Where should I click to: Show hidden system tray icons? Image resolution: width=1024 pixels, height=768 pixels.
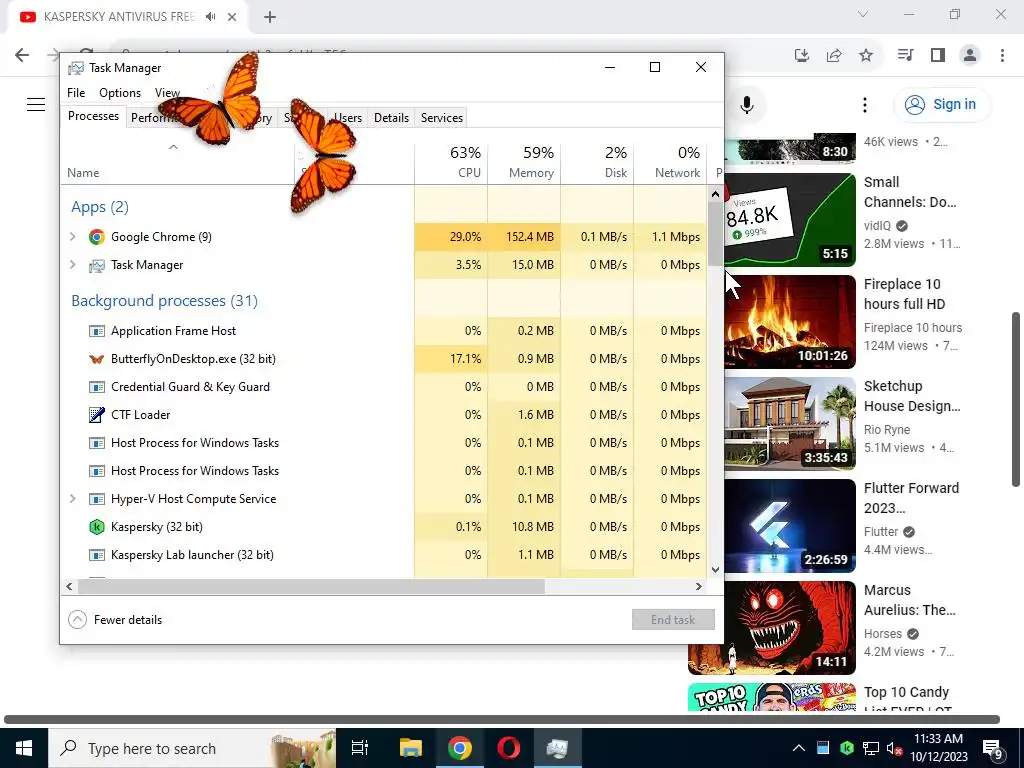[x=799, y=748]
